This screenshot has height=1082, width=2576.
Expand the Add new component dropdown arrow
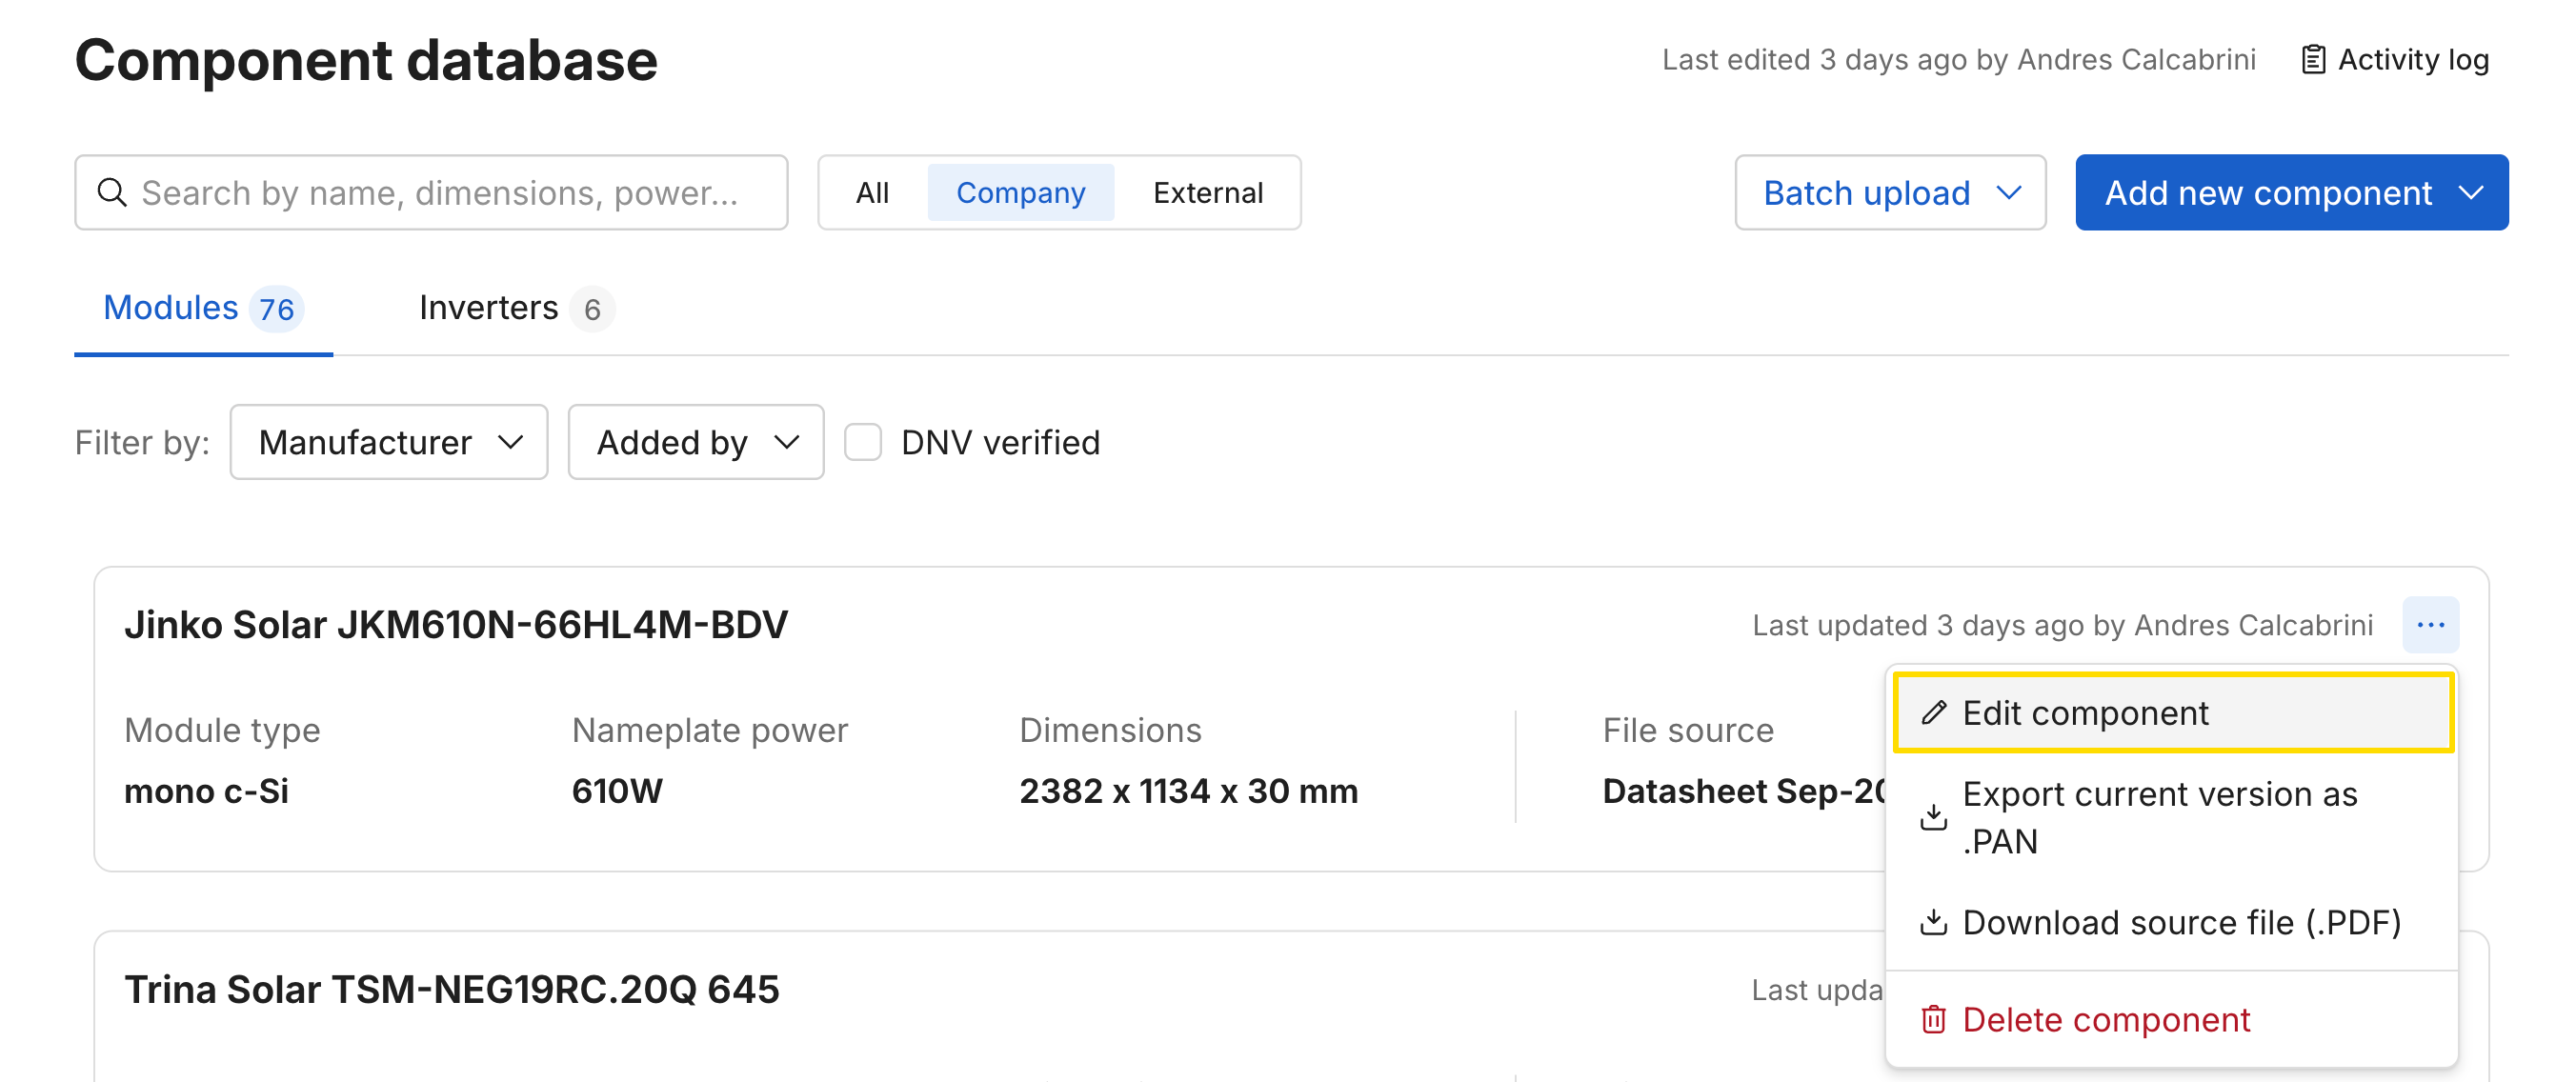(2471, 192)
